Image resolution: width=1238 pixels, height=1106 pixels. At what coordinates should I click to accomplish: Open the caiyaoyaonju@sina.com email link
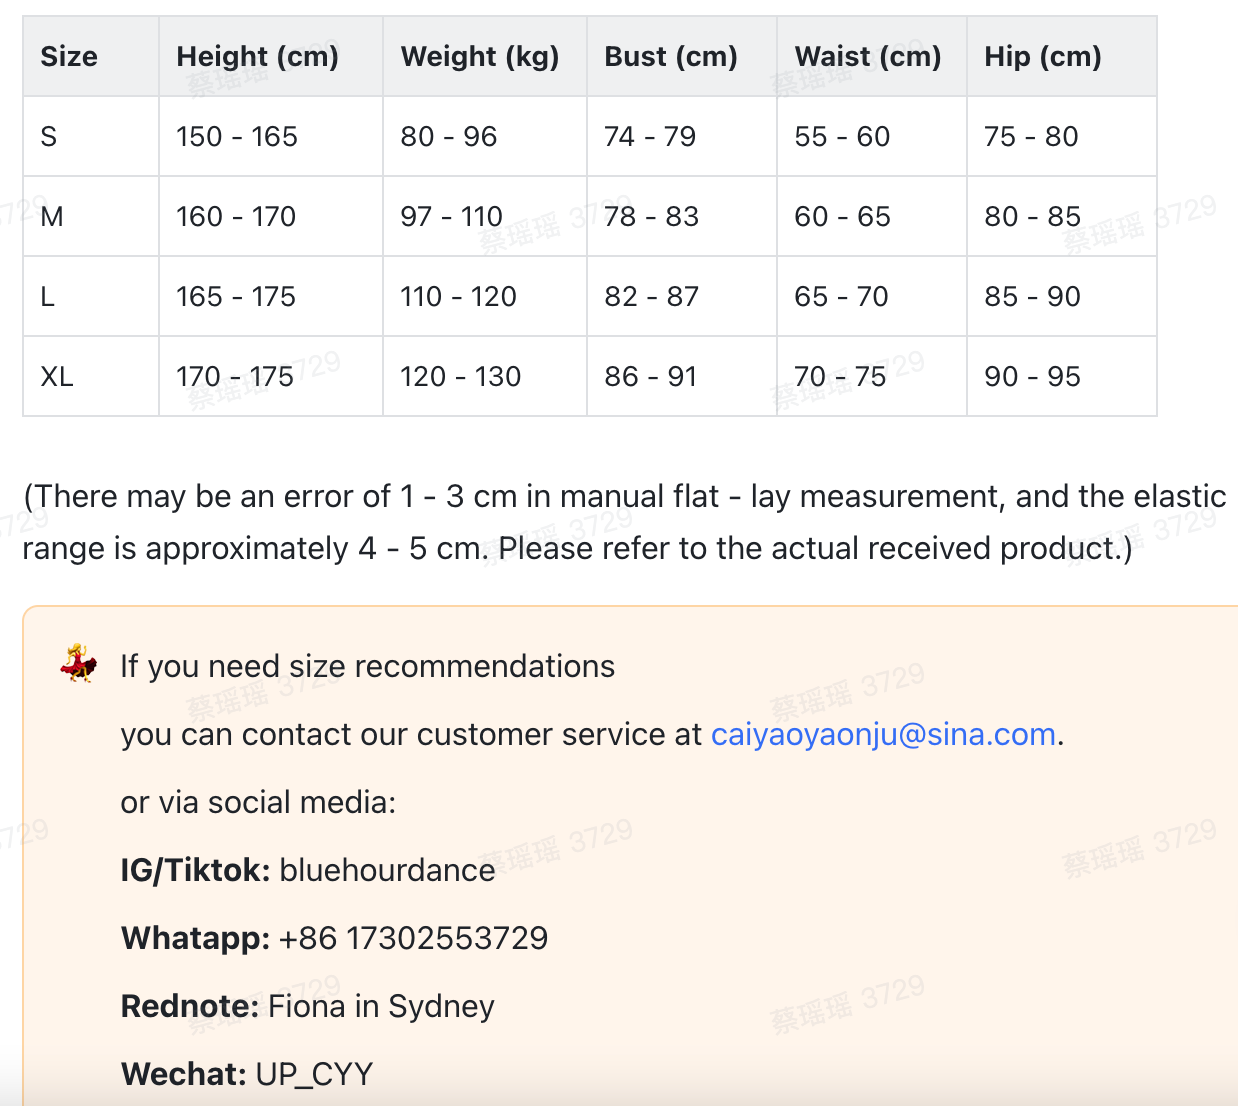point(883,735)
